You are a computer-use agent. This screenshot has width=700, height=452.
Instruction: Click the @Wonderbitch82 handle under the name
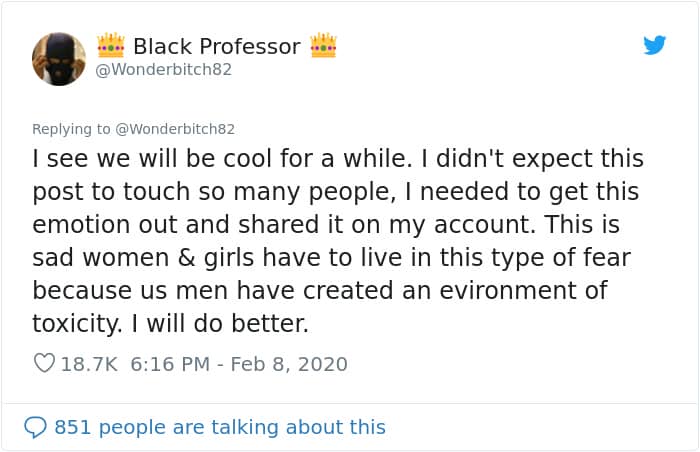tap(164, 70)
